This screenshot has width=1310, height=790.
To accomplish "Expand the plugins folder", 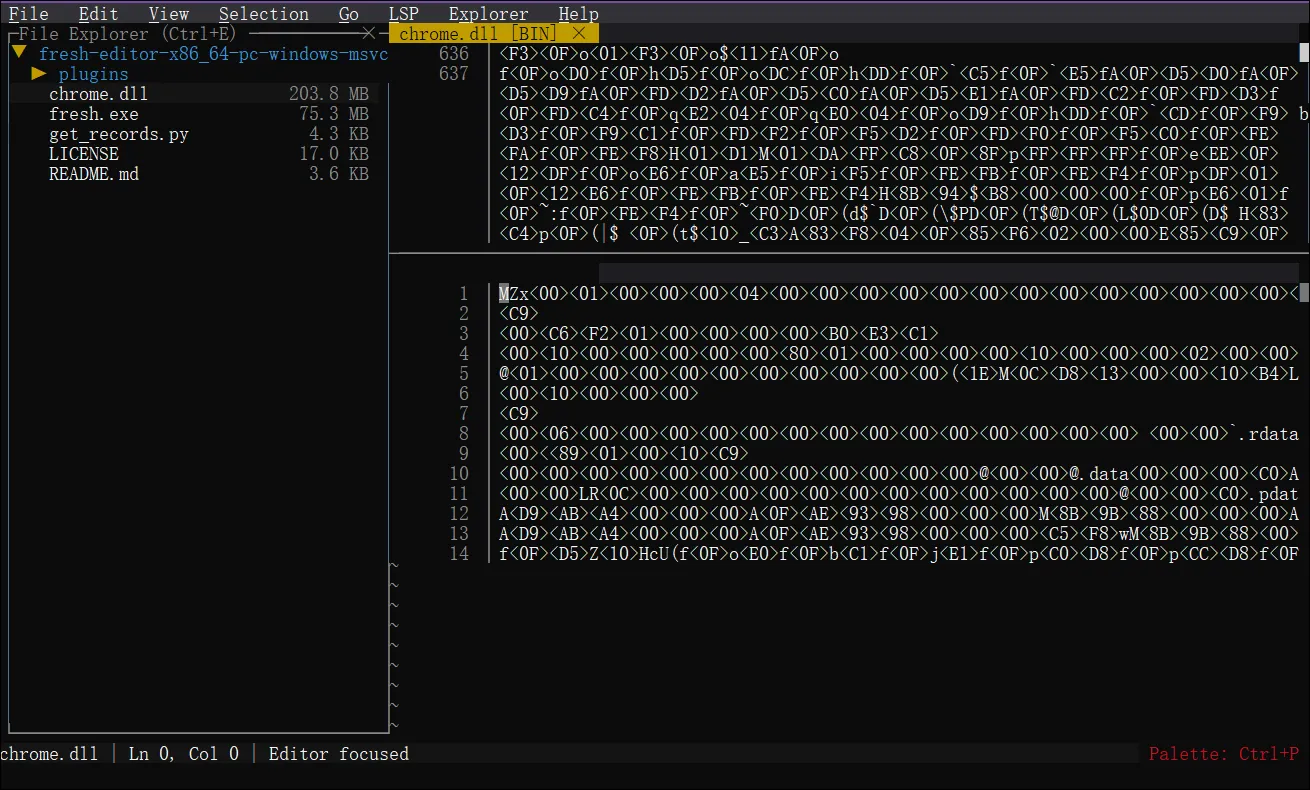I will [x=39, y=74].
